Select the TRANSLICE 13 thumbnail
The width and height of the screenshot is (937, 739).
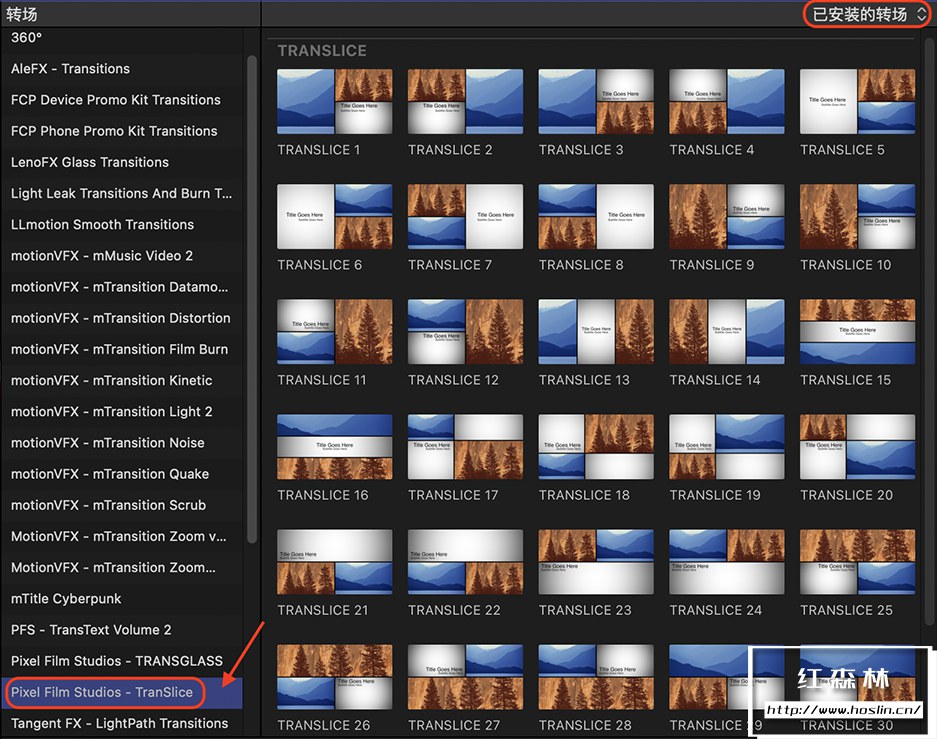tap(596, 332)
